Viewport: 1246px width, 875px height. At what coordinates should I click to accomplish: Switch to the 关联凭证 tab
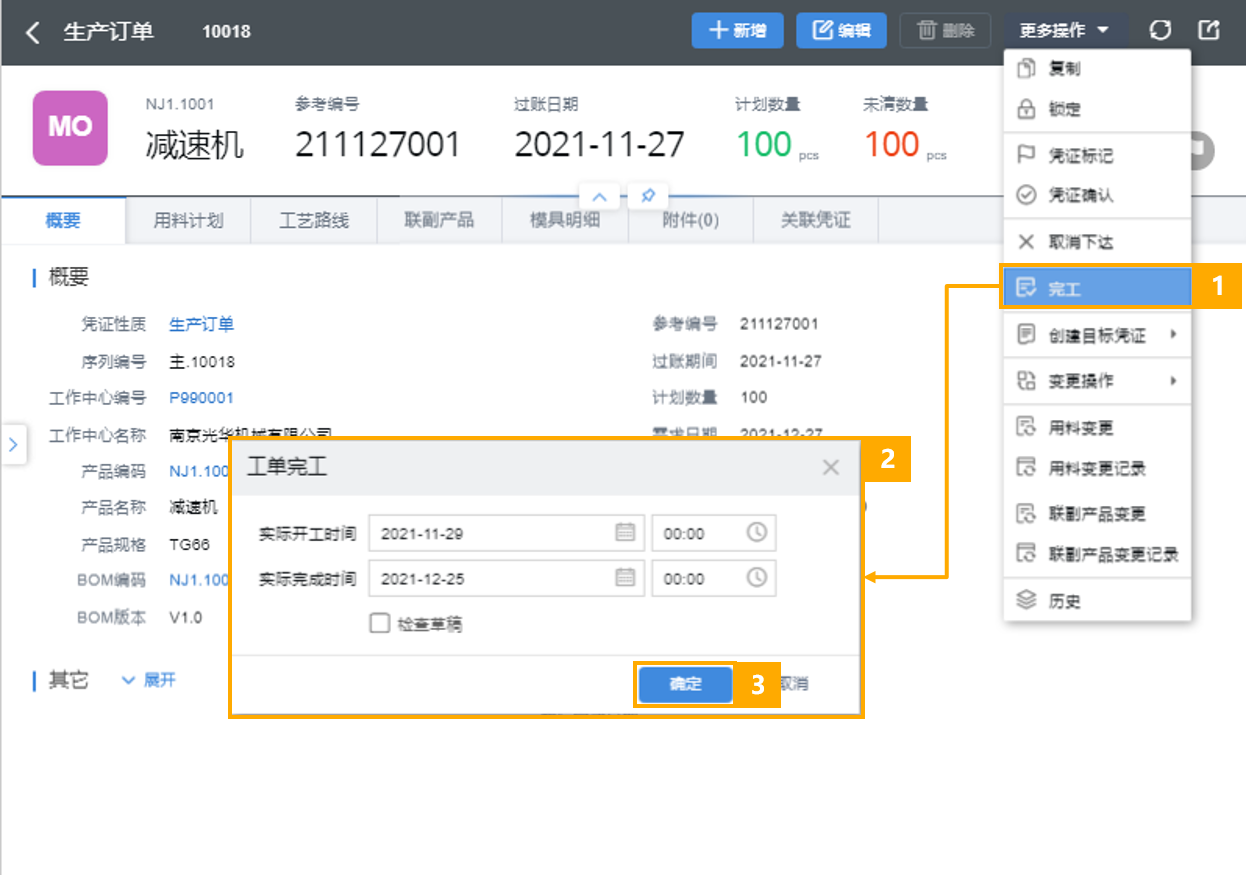(x=816, y=221)
